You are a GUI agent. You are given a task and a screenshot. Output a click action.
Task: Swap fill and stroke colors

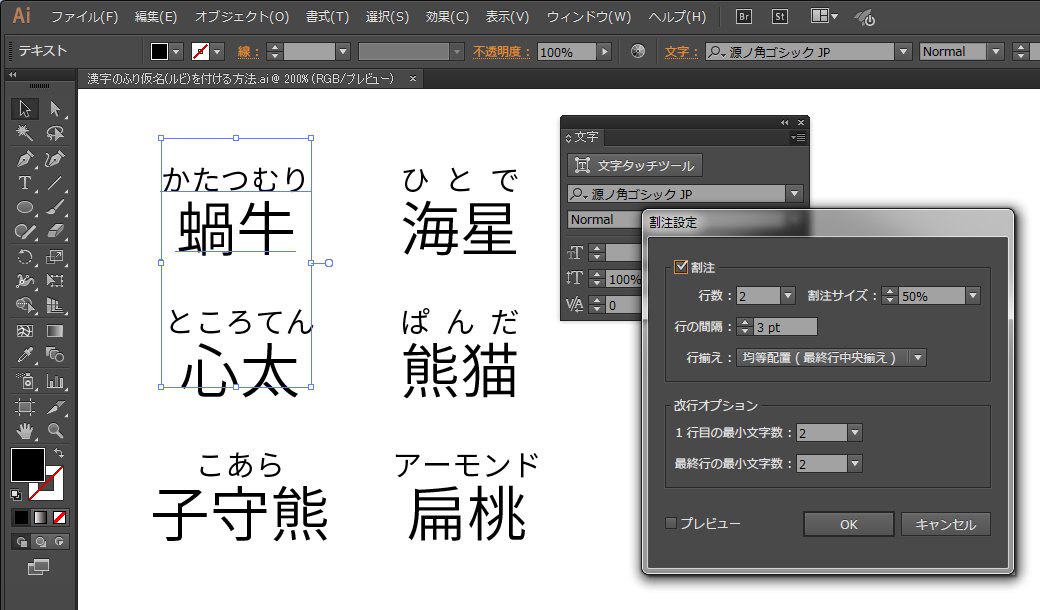58,453
